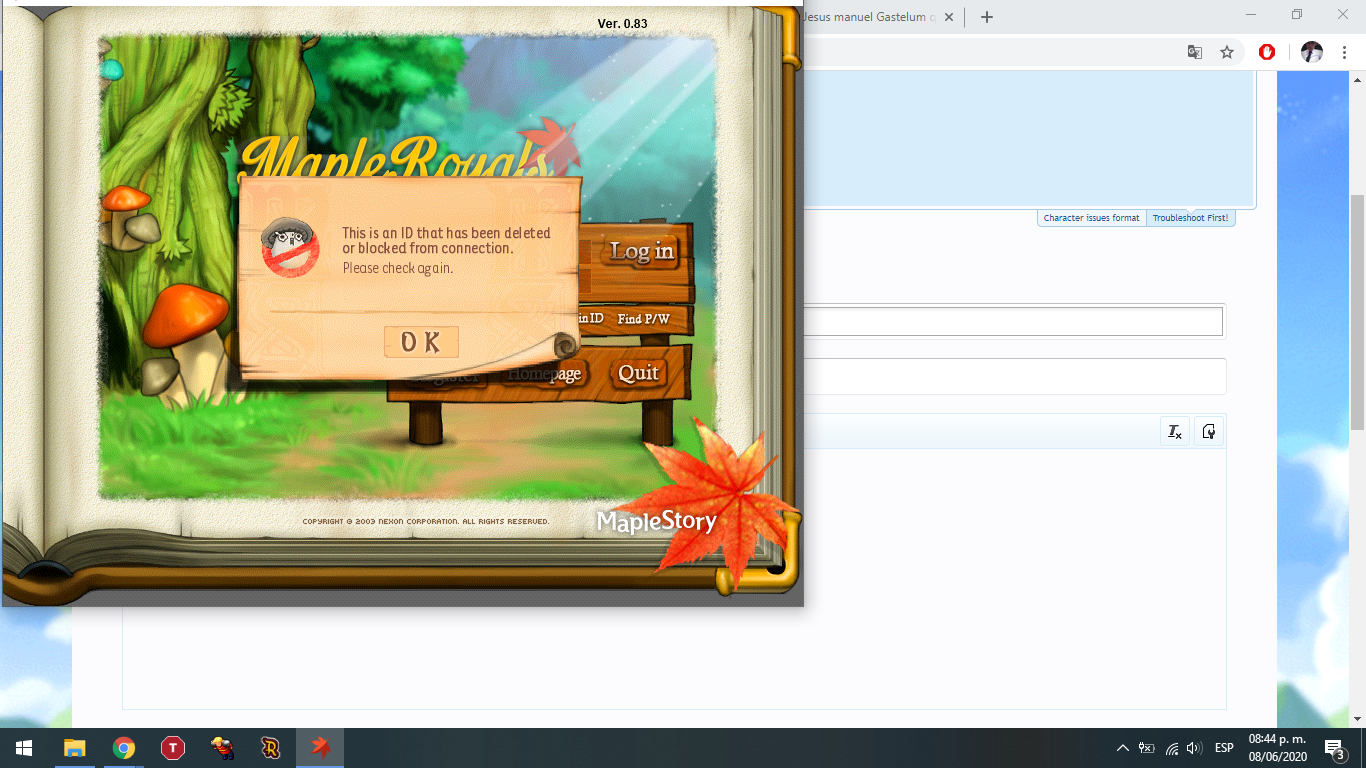Open File Explorer from the taskbar

75,748
